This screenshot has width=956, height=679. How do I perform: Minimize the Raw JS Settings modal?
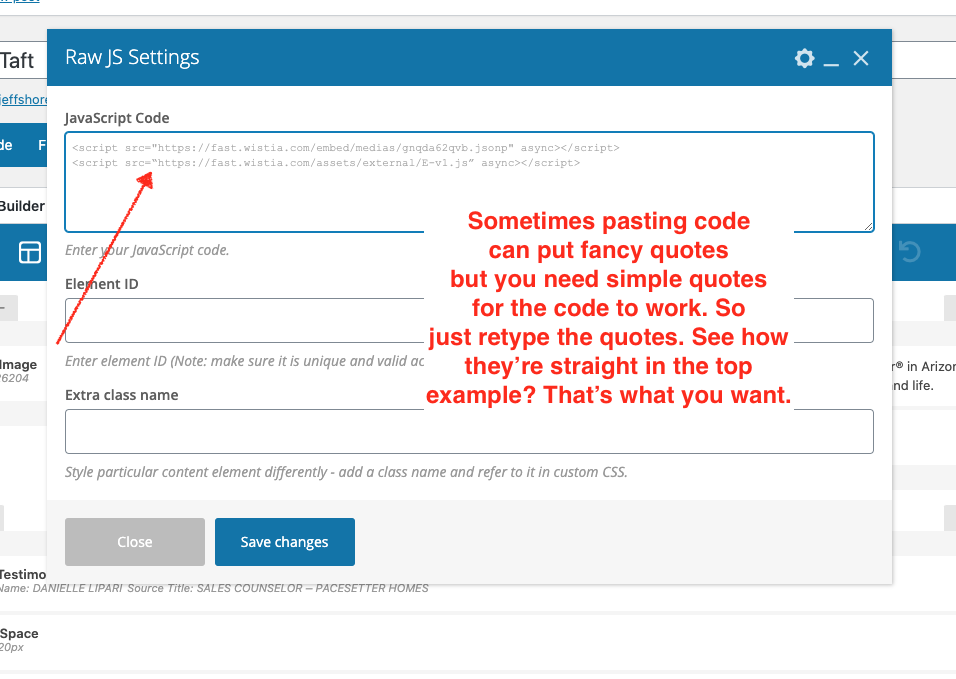coord(831,60)
